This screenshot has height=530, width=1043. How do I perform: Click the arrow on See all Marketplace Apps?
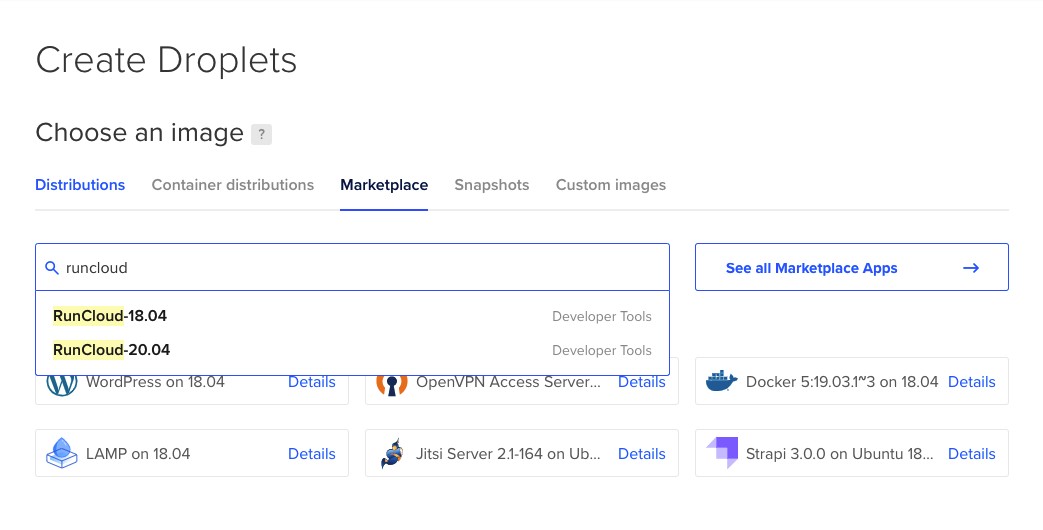(971, 268)
